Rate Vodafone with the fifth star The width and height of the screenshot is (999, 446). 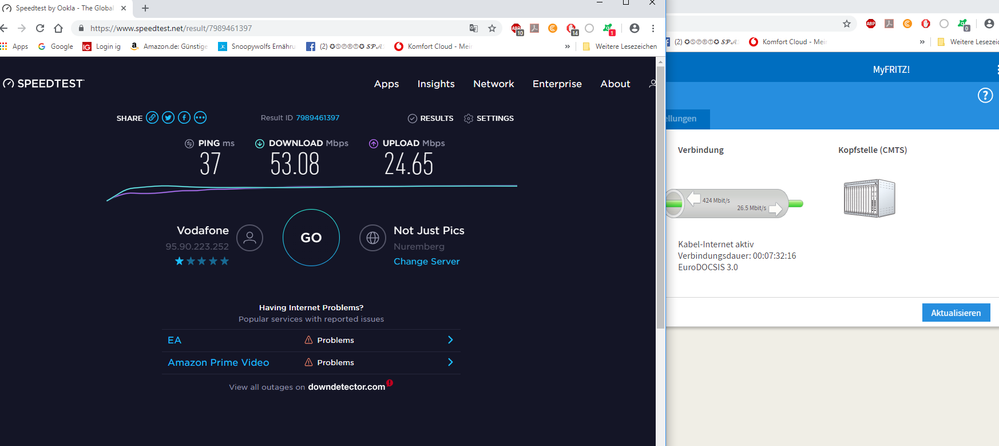click(224, 261)
